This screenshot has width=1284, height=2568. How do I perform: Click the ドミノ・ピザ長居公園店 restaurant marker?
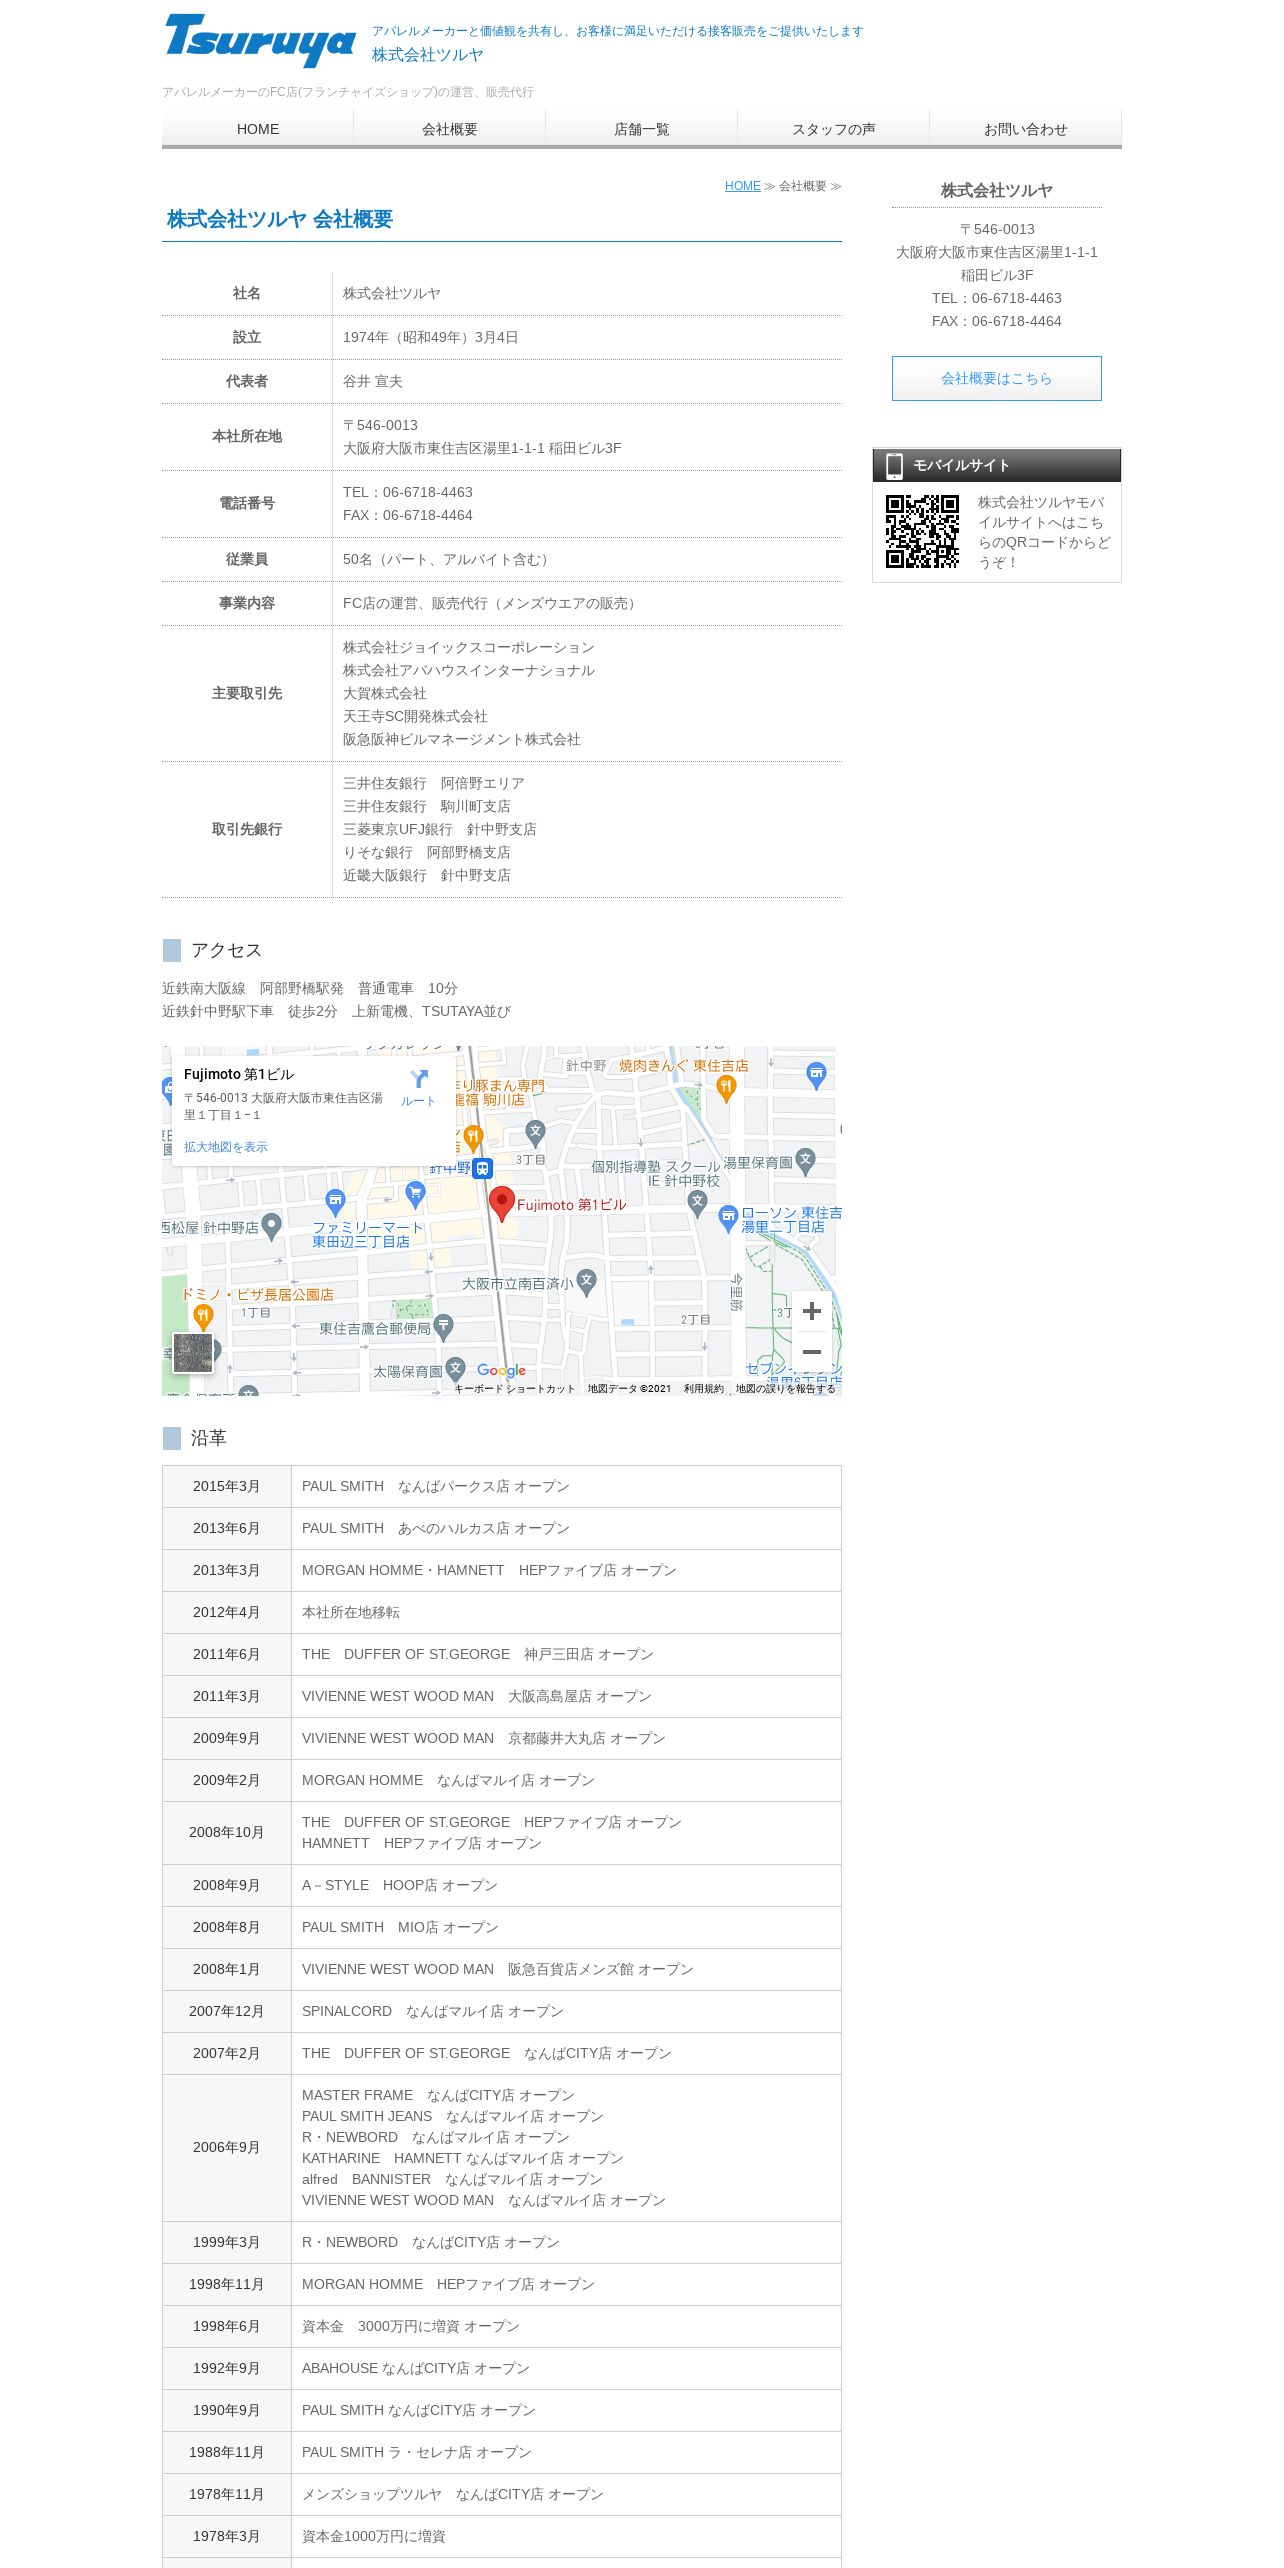coord(203,1317)
